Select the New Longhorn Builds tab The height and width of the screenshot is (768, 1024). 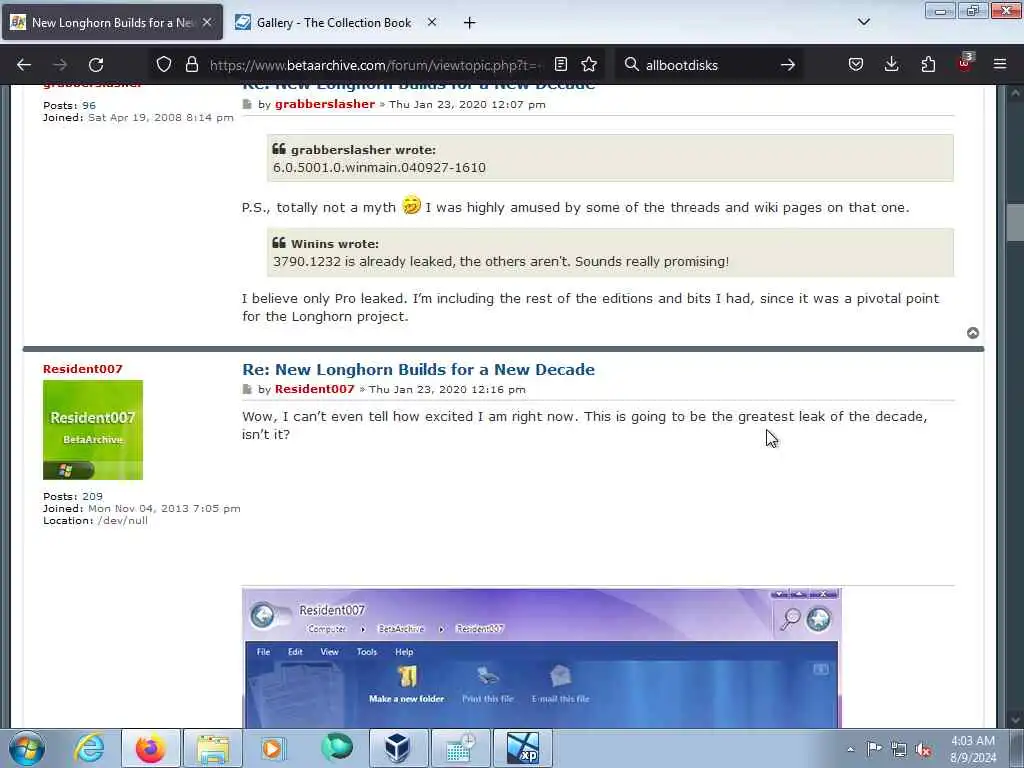click(x=112, y=23)
